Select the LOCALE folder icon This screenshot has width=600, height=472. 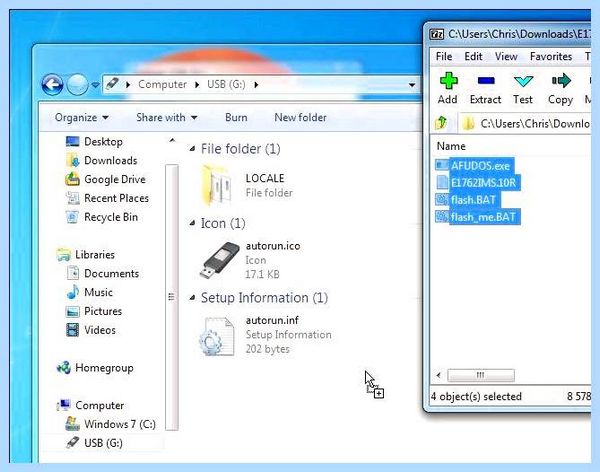tap(217, 185)
